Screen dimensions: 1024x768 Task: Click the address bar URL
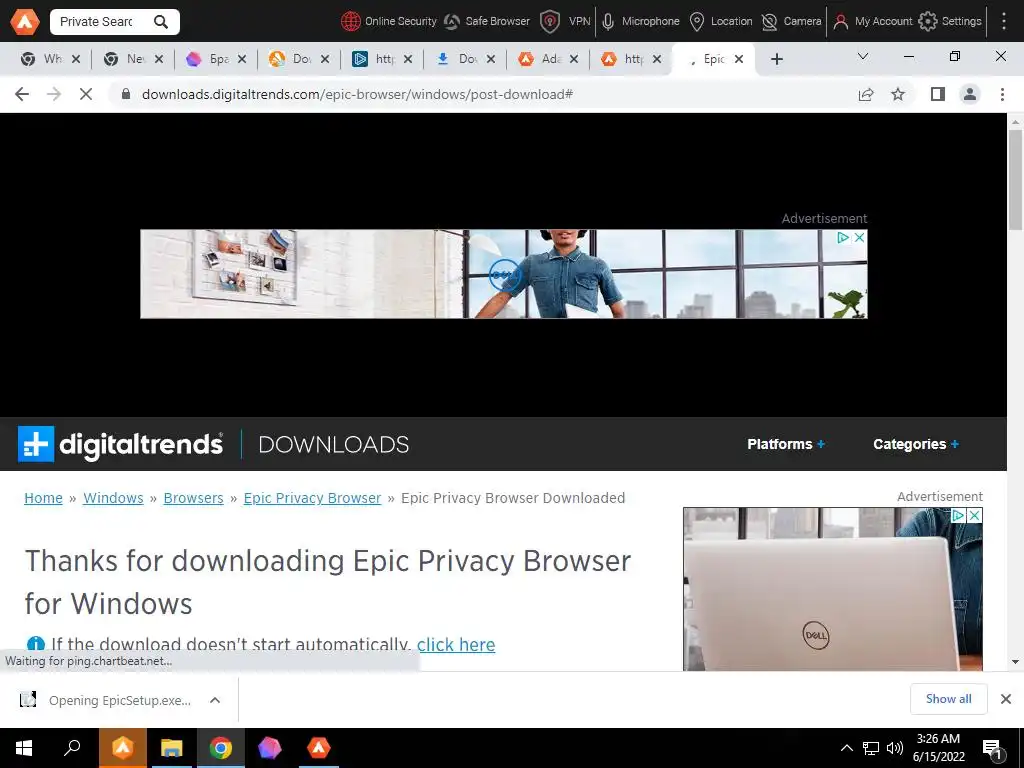pos(357,94)
